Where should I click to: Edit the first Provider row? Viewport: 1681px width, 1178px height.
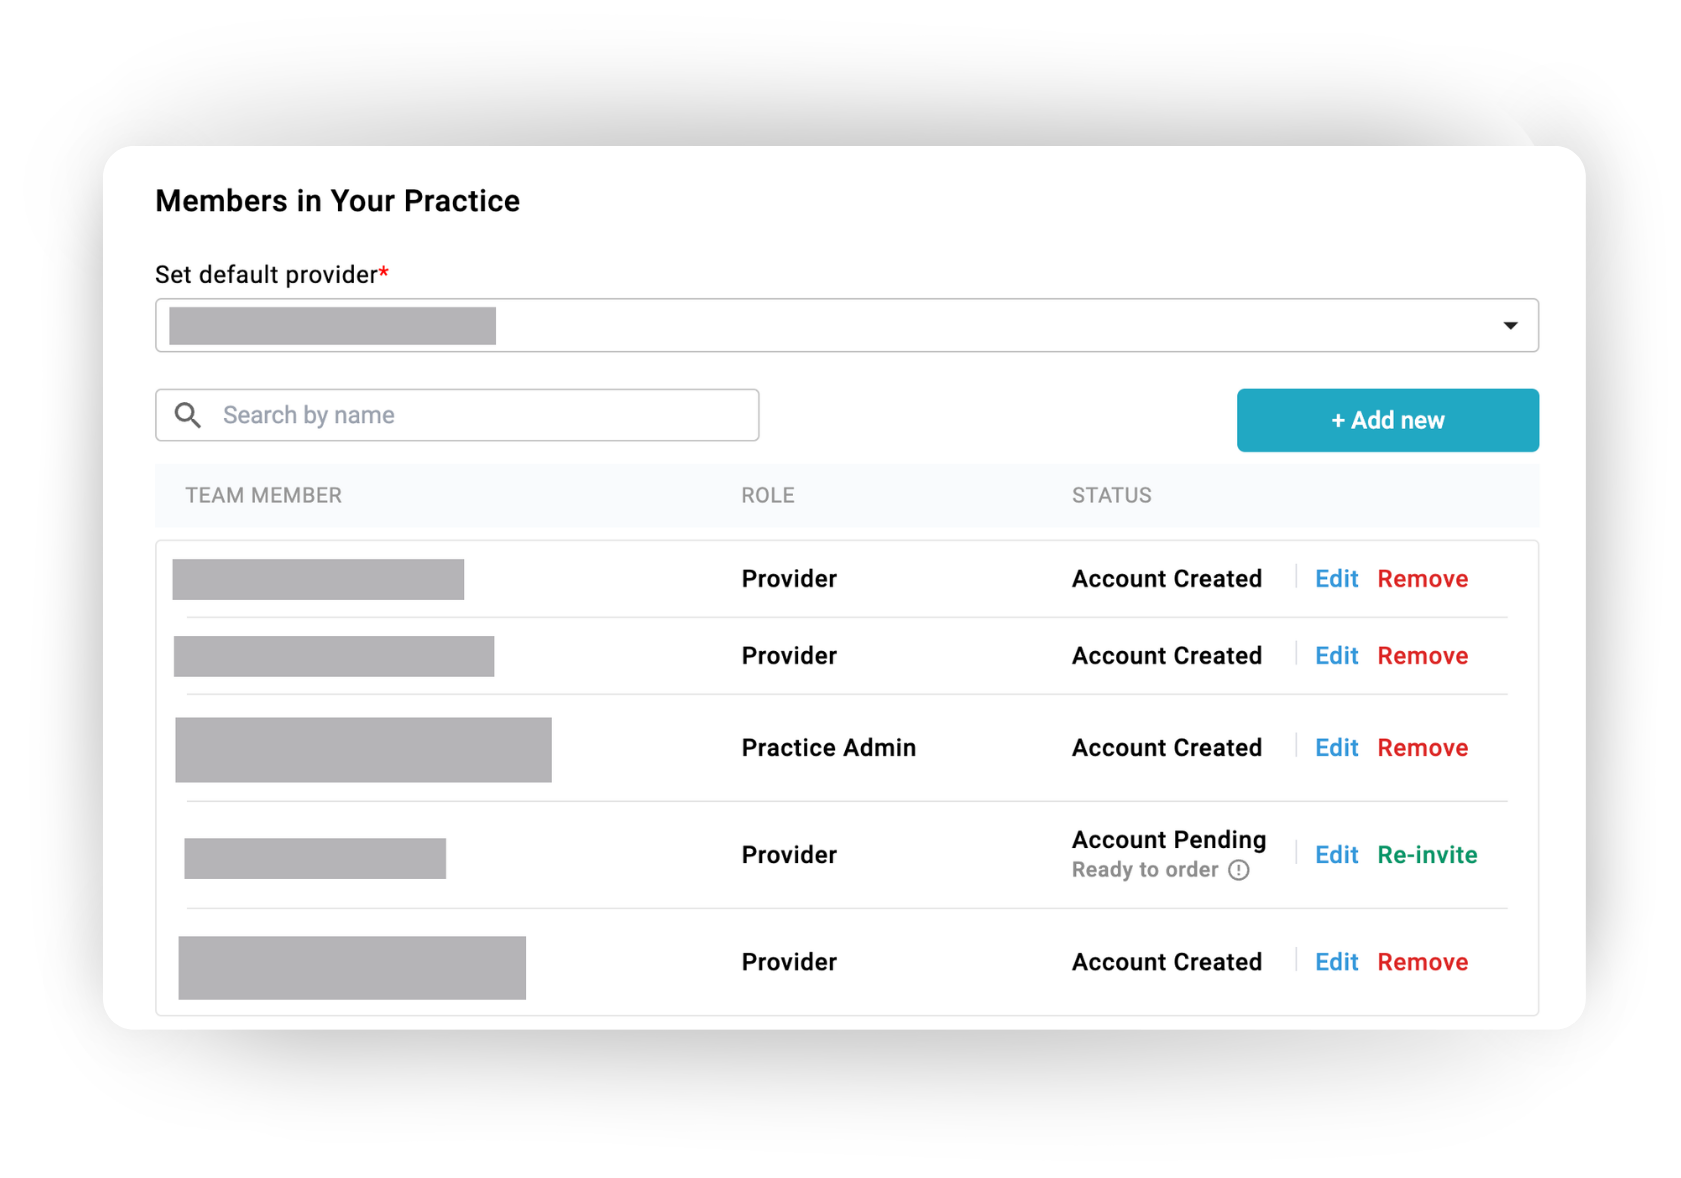[1336, 579]
